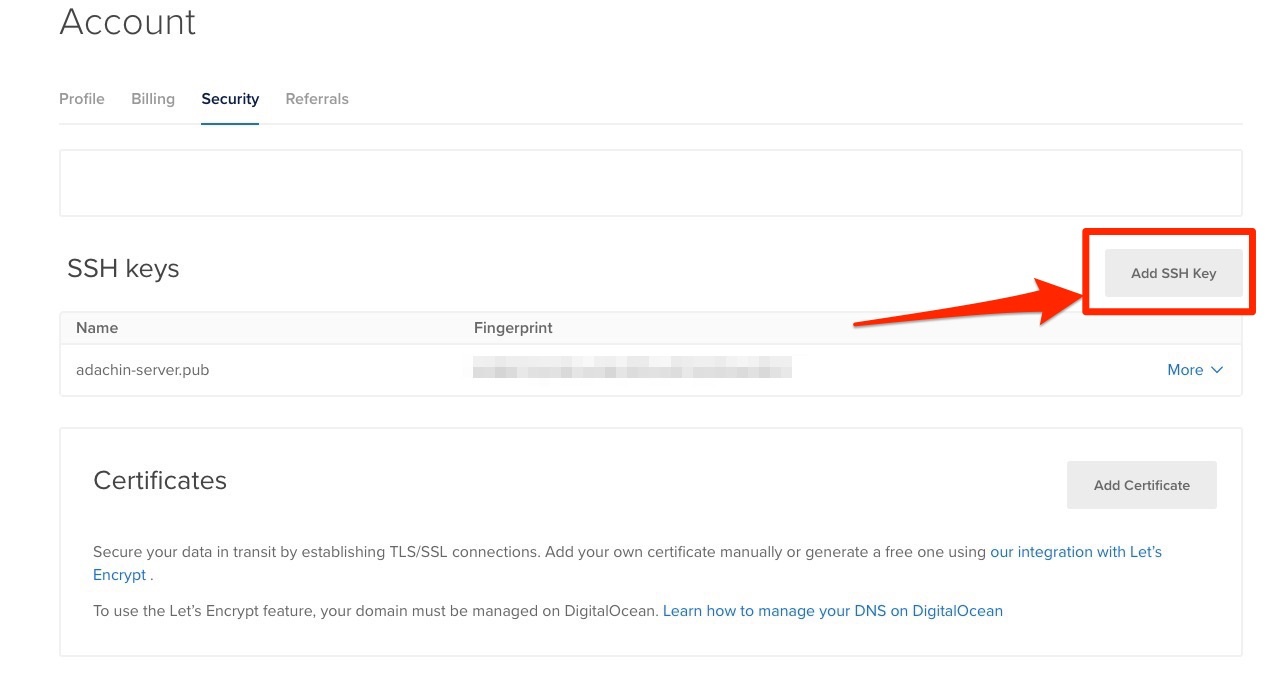Select the adachin-server.pub key name

(142, 370)
